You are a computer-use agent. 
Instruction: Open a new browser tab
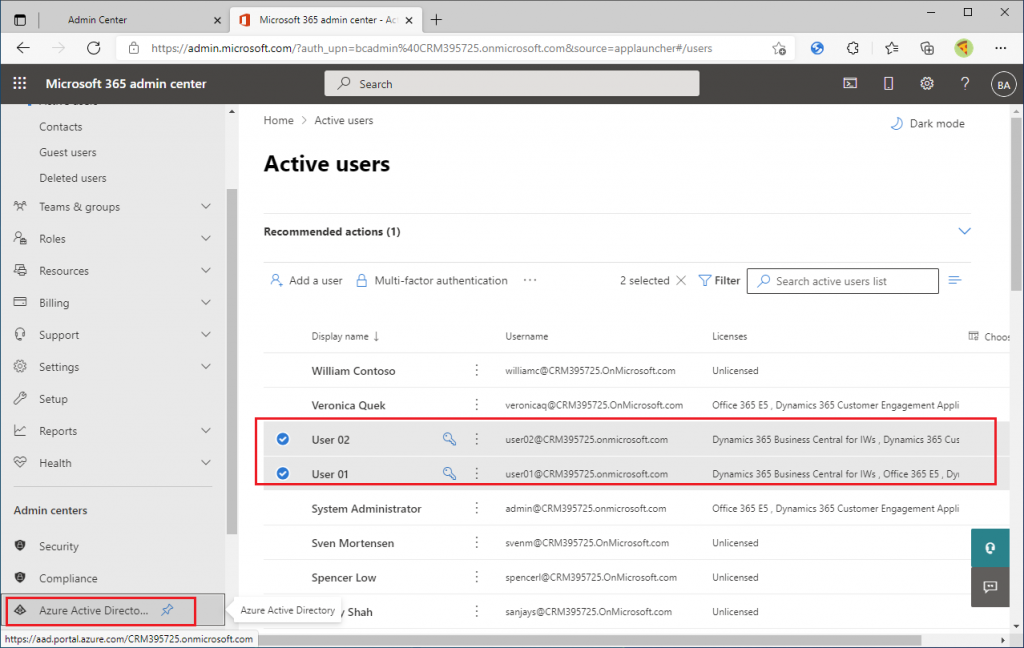pyautogui.click(x=436, y=20)
